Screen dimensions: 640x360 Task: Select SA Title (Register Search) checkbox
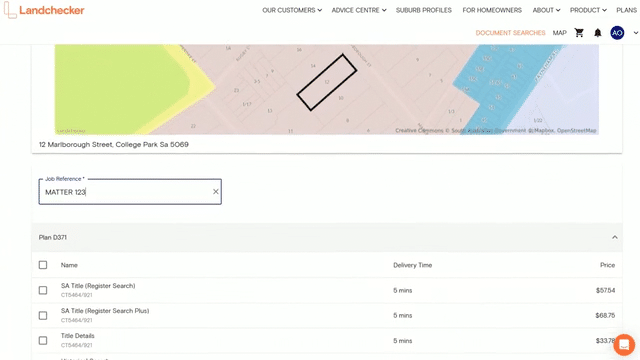(43, 290)
